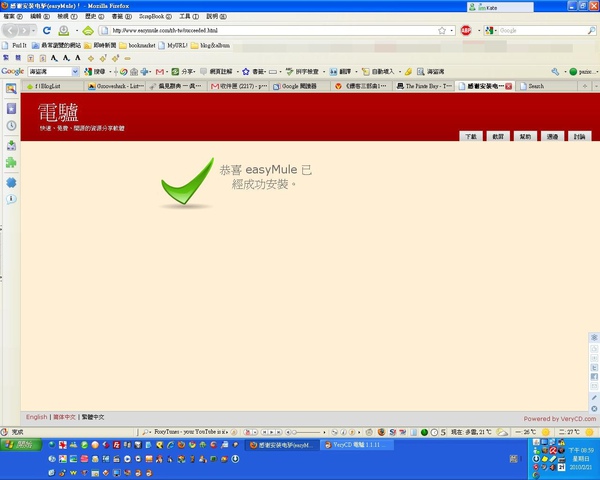Click the FoxyTunes play button
This screenshot has height=480, width=600.
[271, 432]
